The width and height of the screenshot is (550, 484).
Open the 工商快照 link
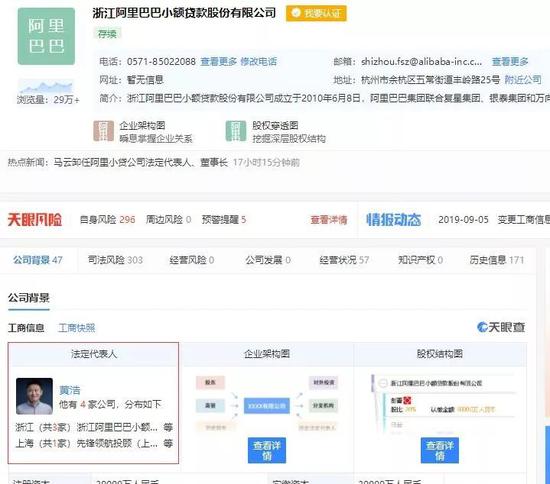pos(76,328)
